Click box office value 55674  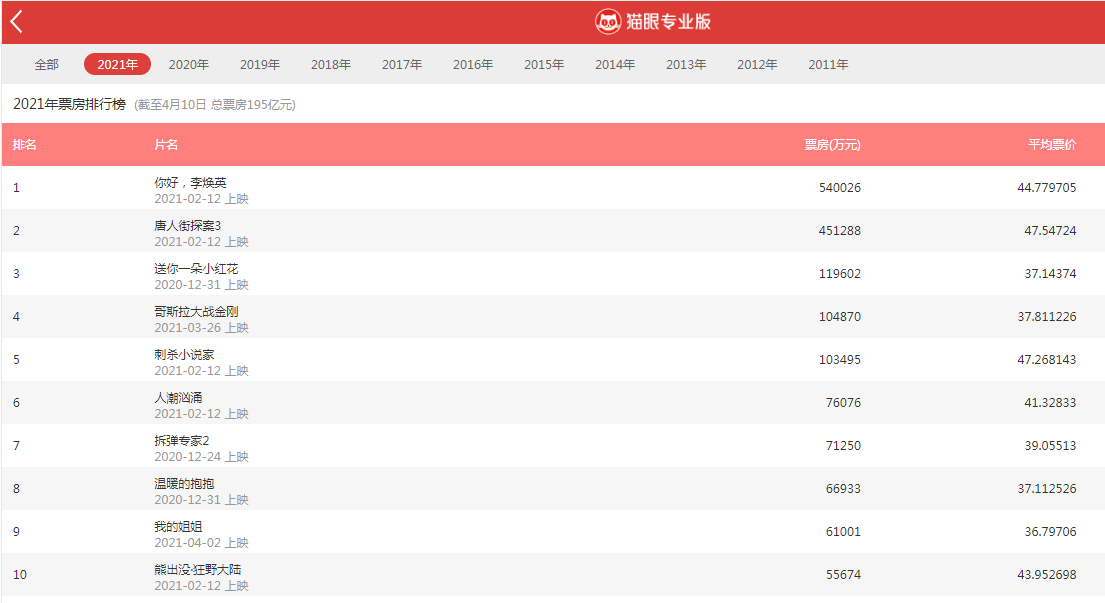pyautogui.click(x=843, y=574)
